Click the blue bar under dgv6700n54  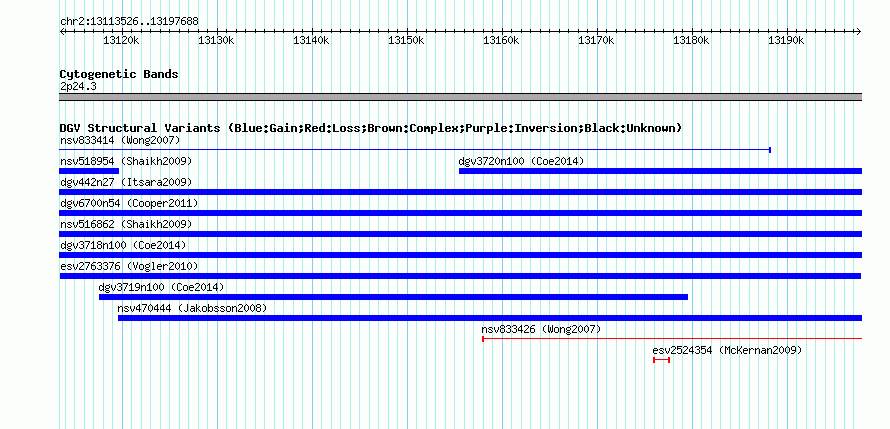pyautogui.click(x=461, y=213)
